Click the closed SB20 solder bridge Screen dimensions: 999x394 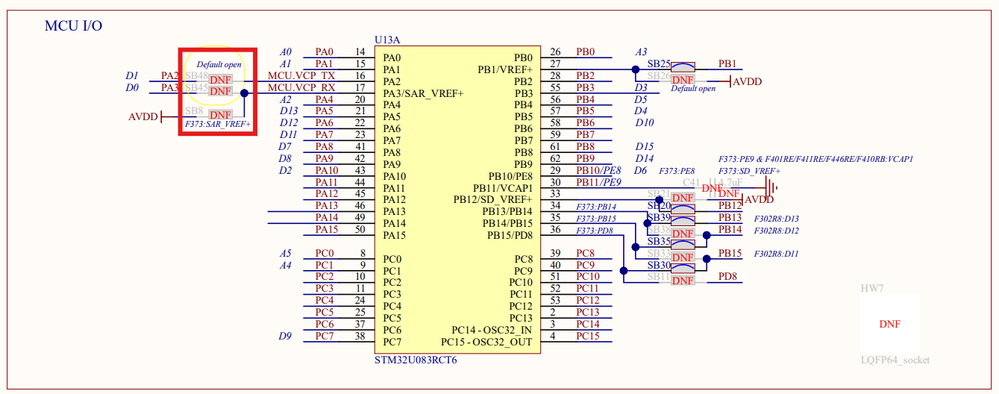[x=682, y=209]
